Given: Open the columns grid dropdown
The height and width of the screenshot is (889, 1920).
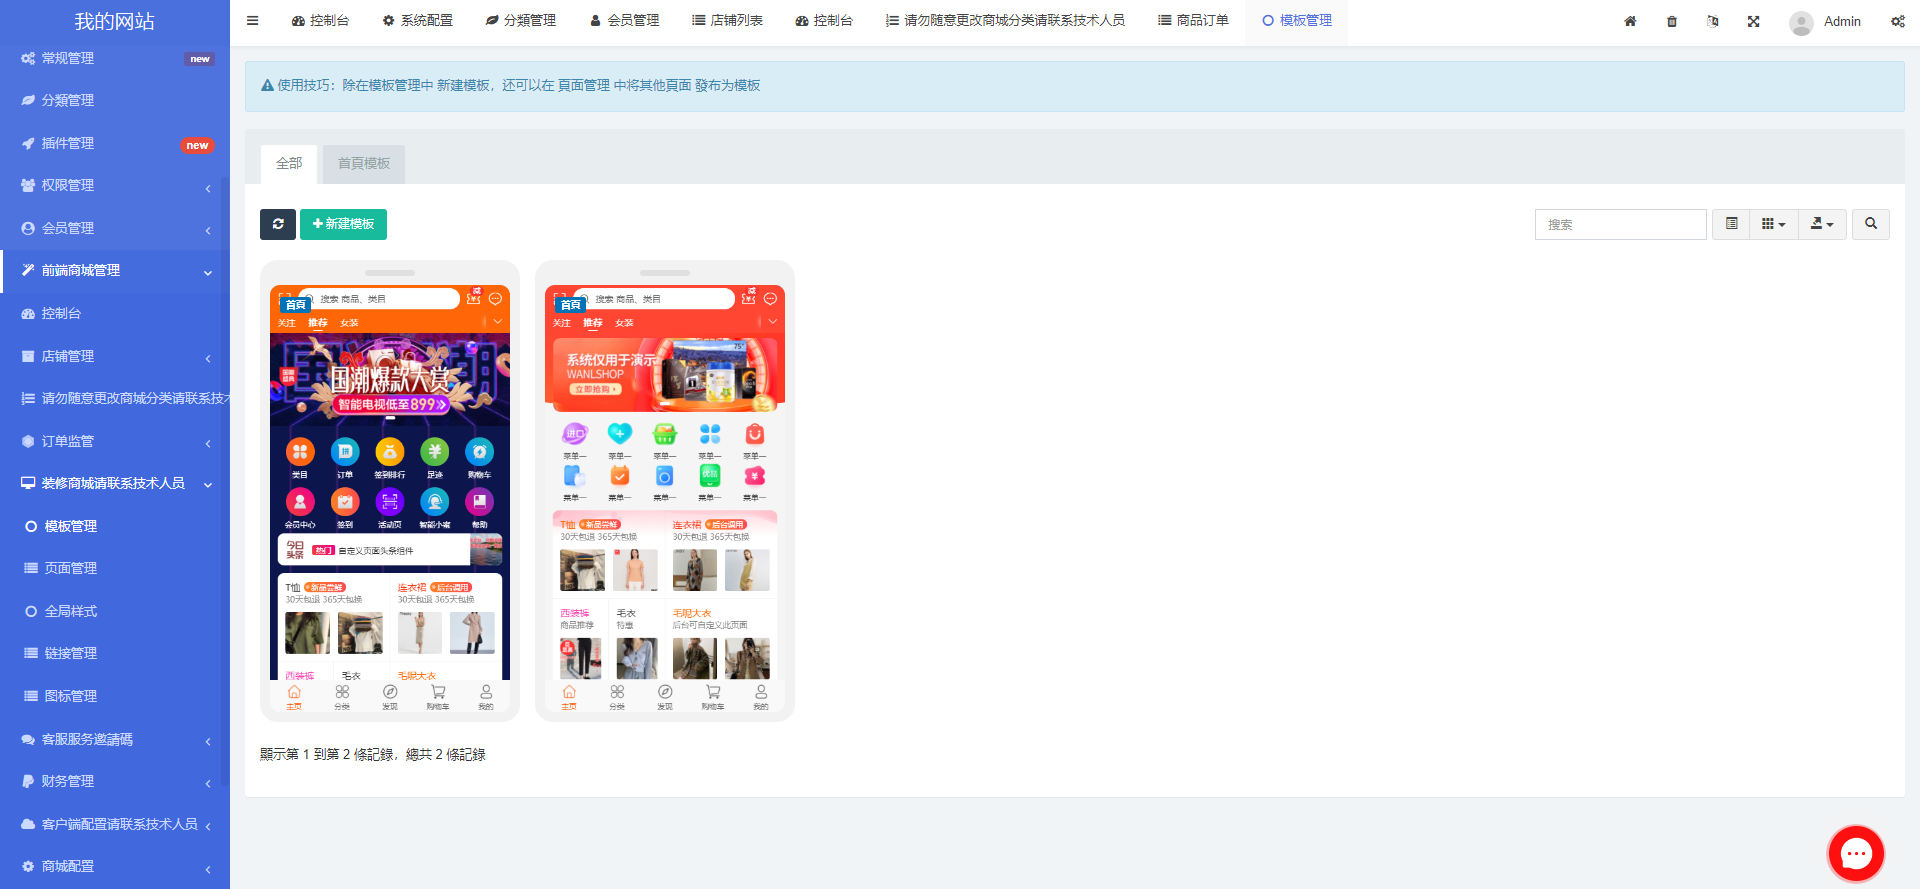Looking at the screenshot, I should 1774,224.
